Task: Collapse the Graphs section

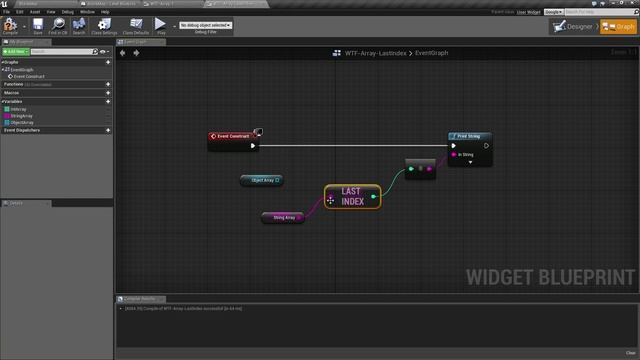Action: [x=2, y=62]
